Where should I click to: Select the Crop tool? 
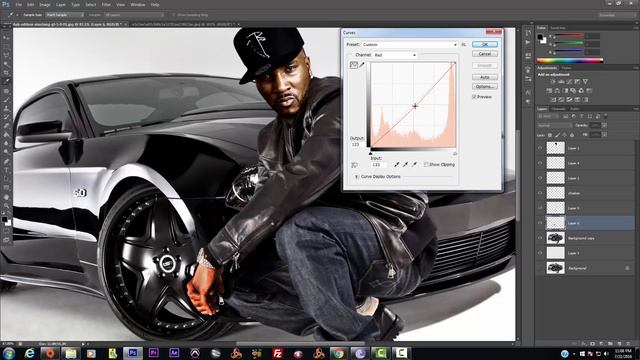[x=6, y=73]
